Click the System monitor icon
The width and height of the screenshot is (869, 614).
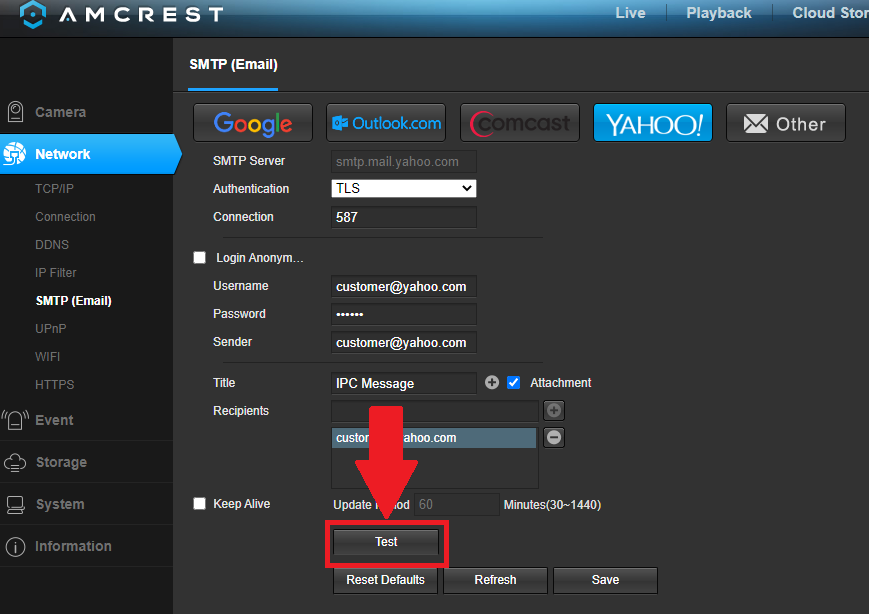tap(15, 504)
